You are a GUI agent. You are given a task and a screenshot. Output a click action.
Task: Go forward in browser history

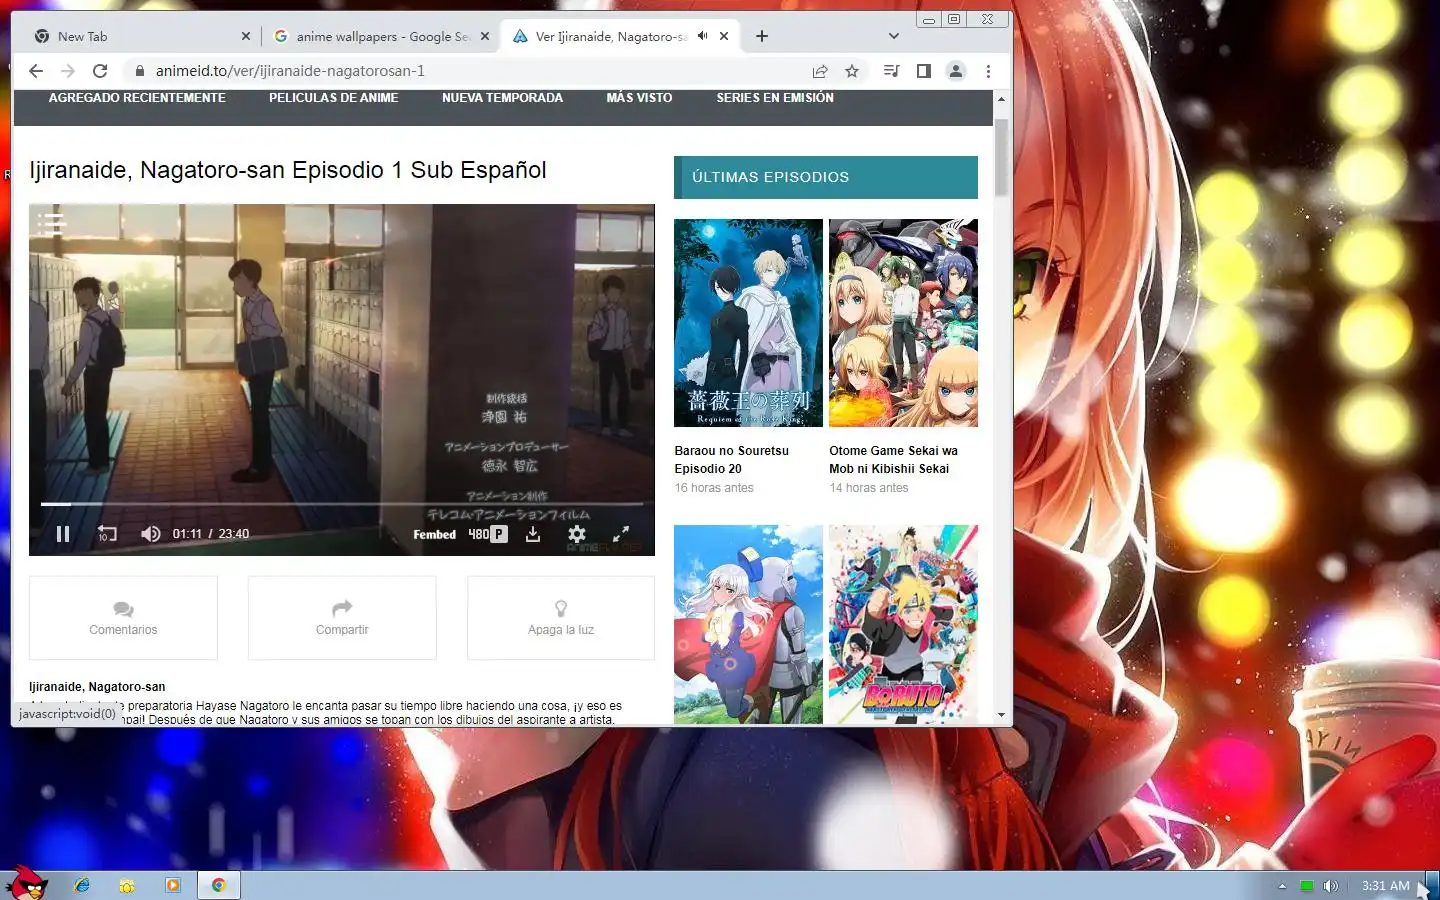(x=68, y=71)
